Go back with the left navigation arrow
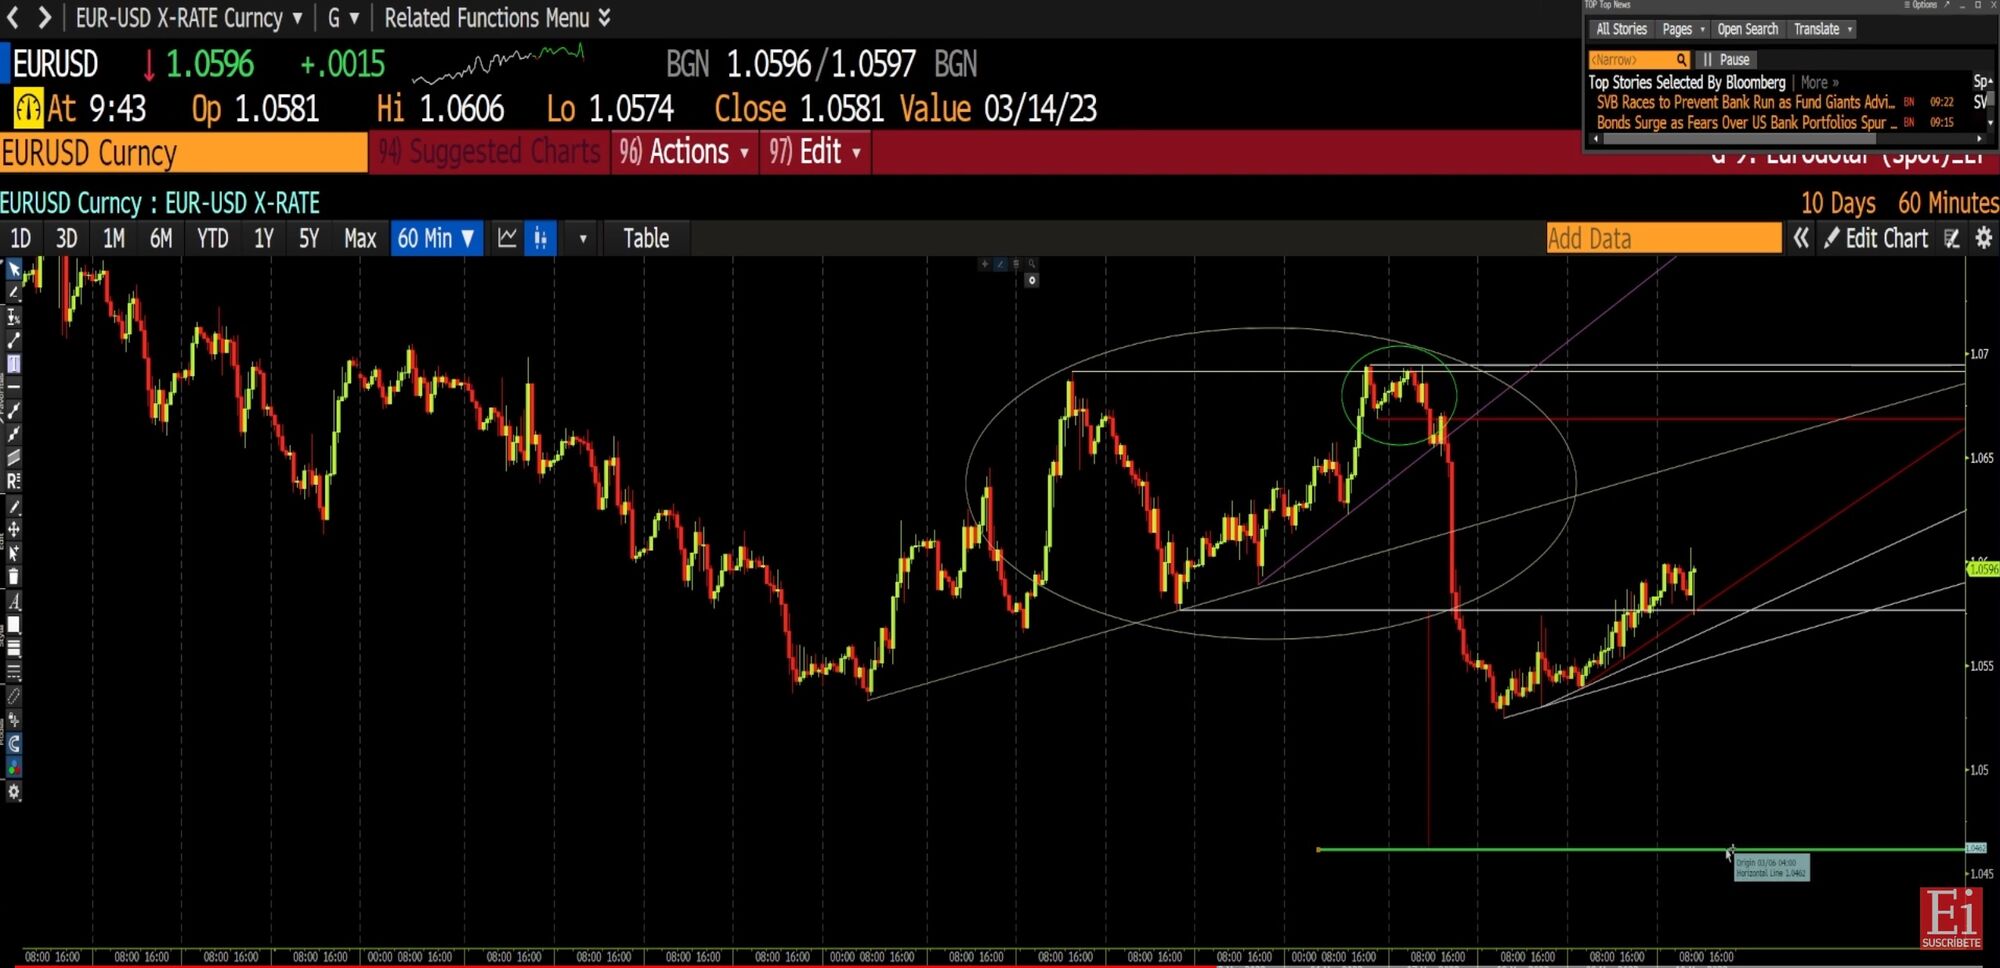Viewport: 2000px width, 968px height. click(13, 17)
